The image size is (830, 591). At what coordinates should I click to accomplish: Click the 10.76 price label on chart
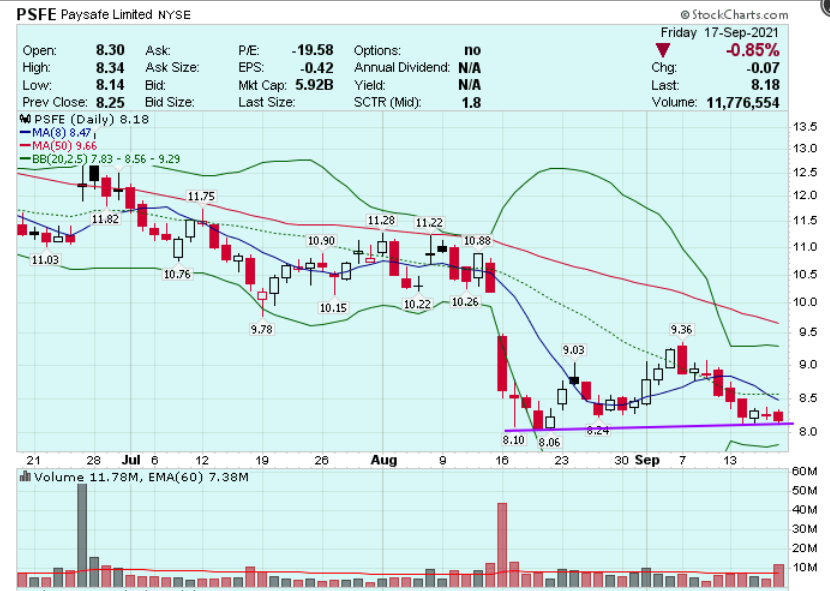click(177, 274)
